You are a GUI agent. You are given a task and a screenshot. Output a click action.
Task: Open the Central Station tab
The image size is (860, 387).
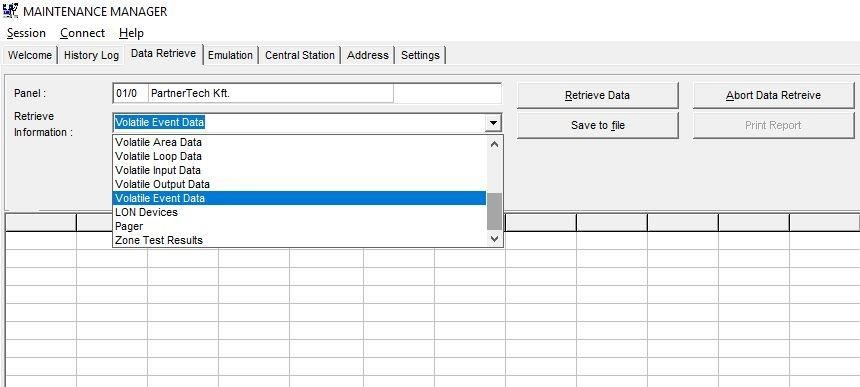click(300, 55)
